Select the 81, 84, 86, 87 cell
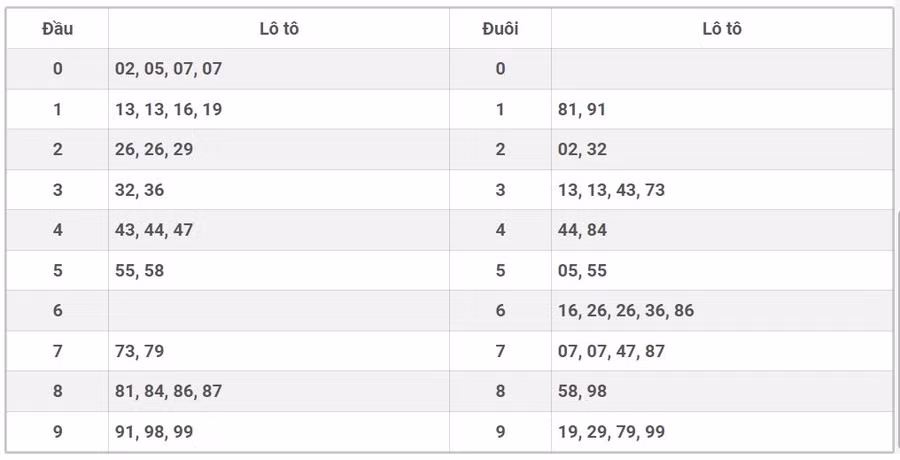This screenshot has height=460, width=900. 168,391
